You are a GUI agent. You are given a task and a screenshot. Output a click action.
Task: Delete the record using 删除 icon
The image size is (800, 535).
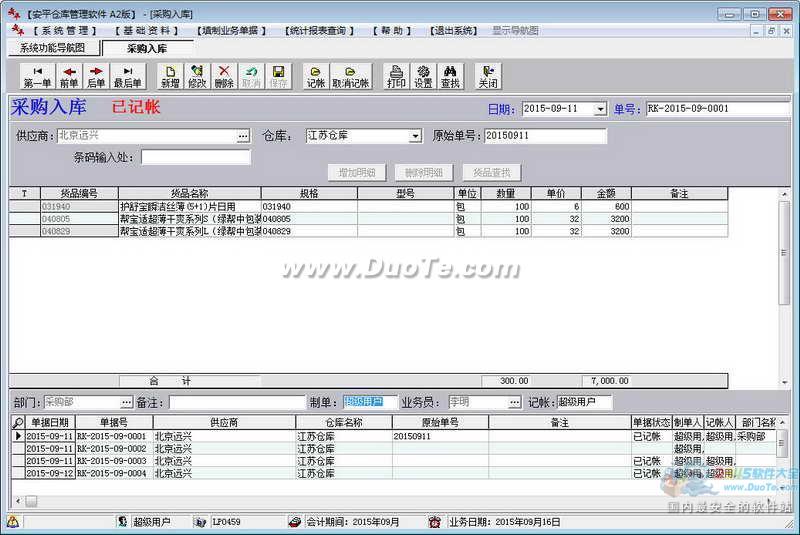tap(224, 77)
